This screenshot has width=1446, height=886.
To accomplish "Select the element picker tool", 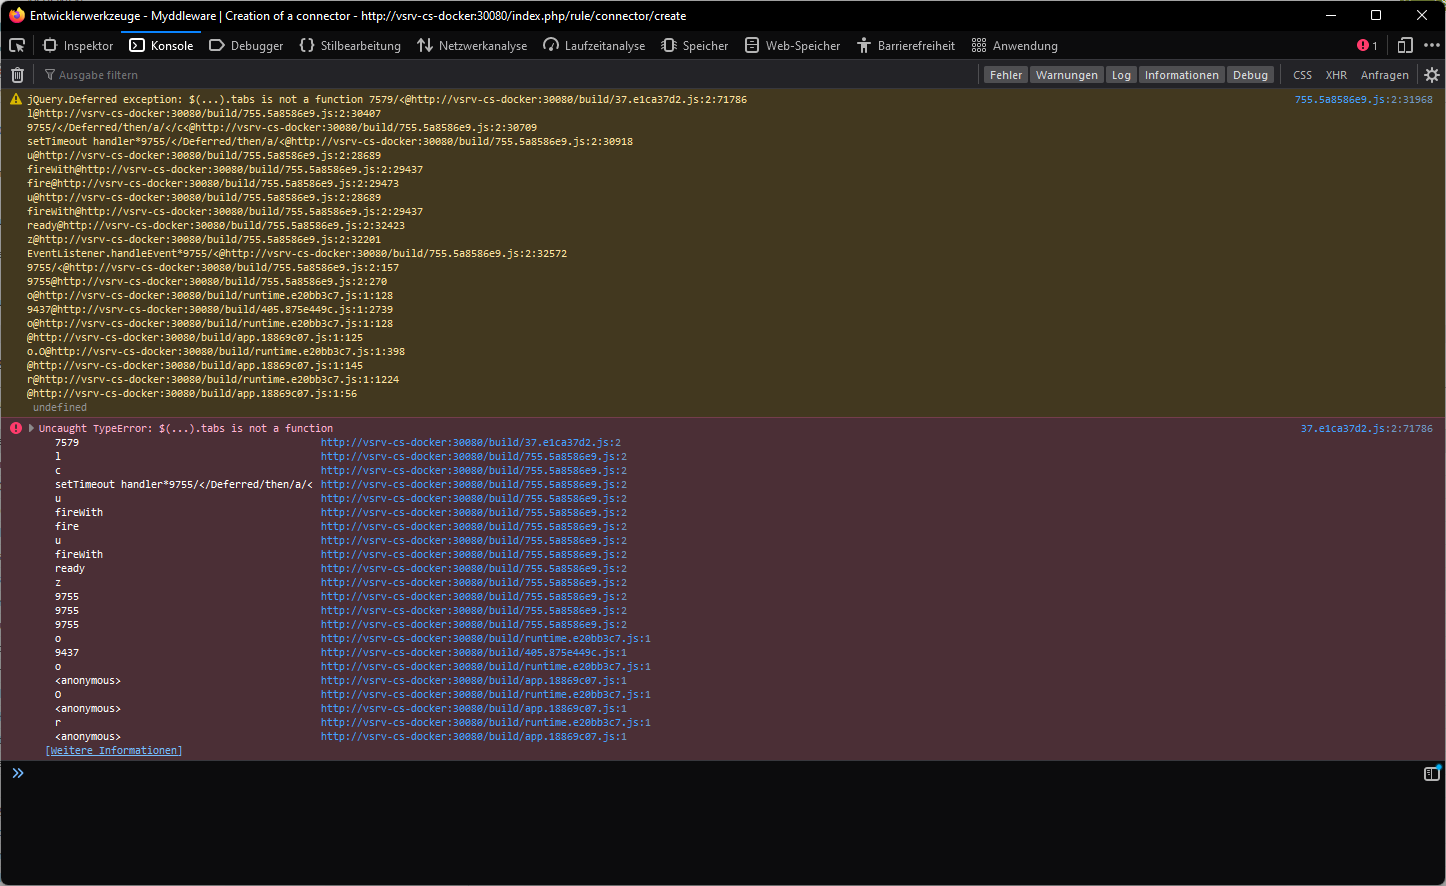I will click(16, 45).
